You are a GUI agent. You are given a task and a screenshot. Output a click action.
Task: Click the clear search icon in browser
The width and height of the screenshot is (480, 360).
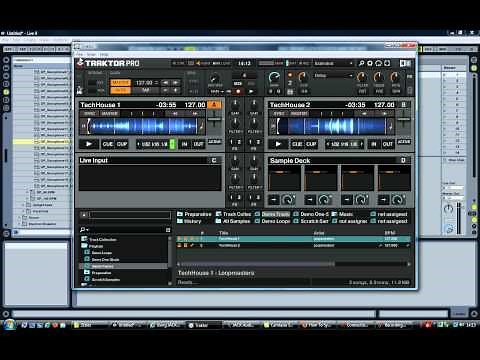pyautogui.click(x=168, y=230)
